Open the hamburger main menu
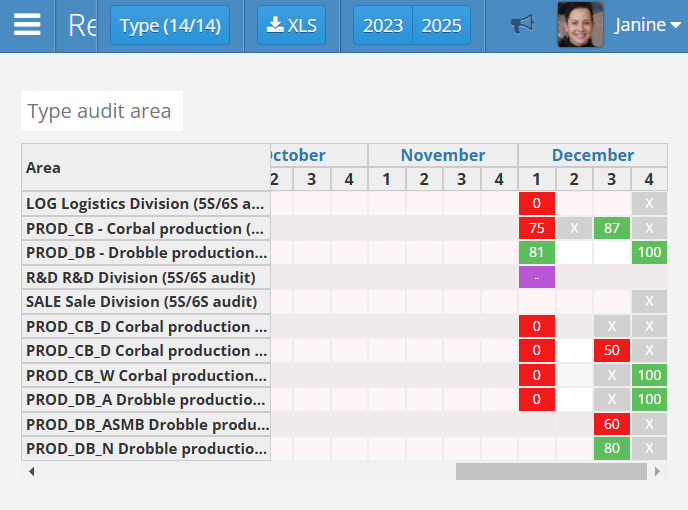Screen dimensions: 688x510 point(27,25)
